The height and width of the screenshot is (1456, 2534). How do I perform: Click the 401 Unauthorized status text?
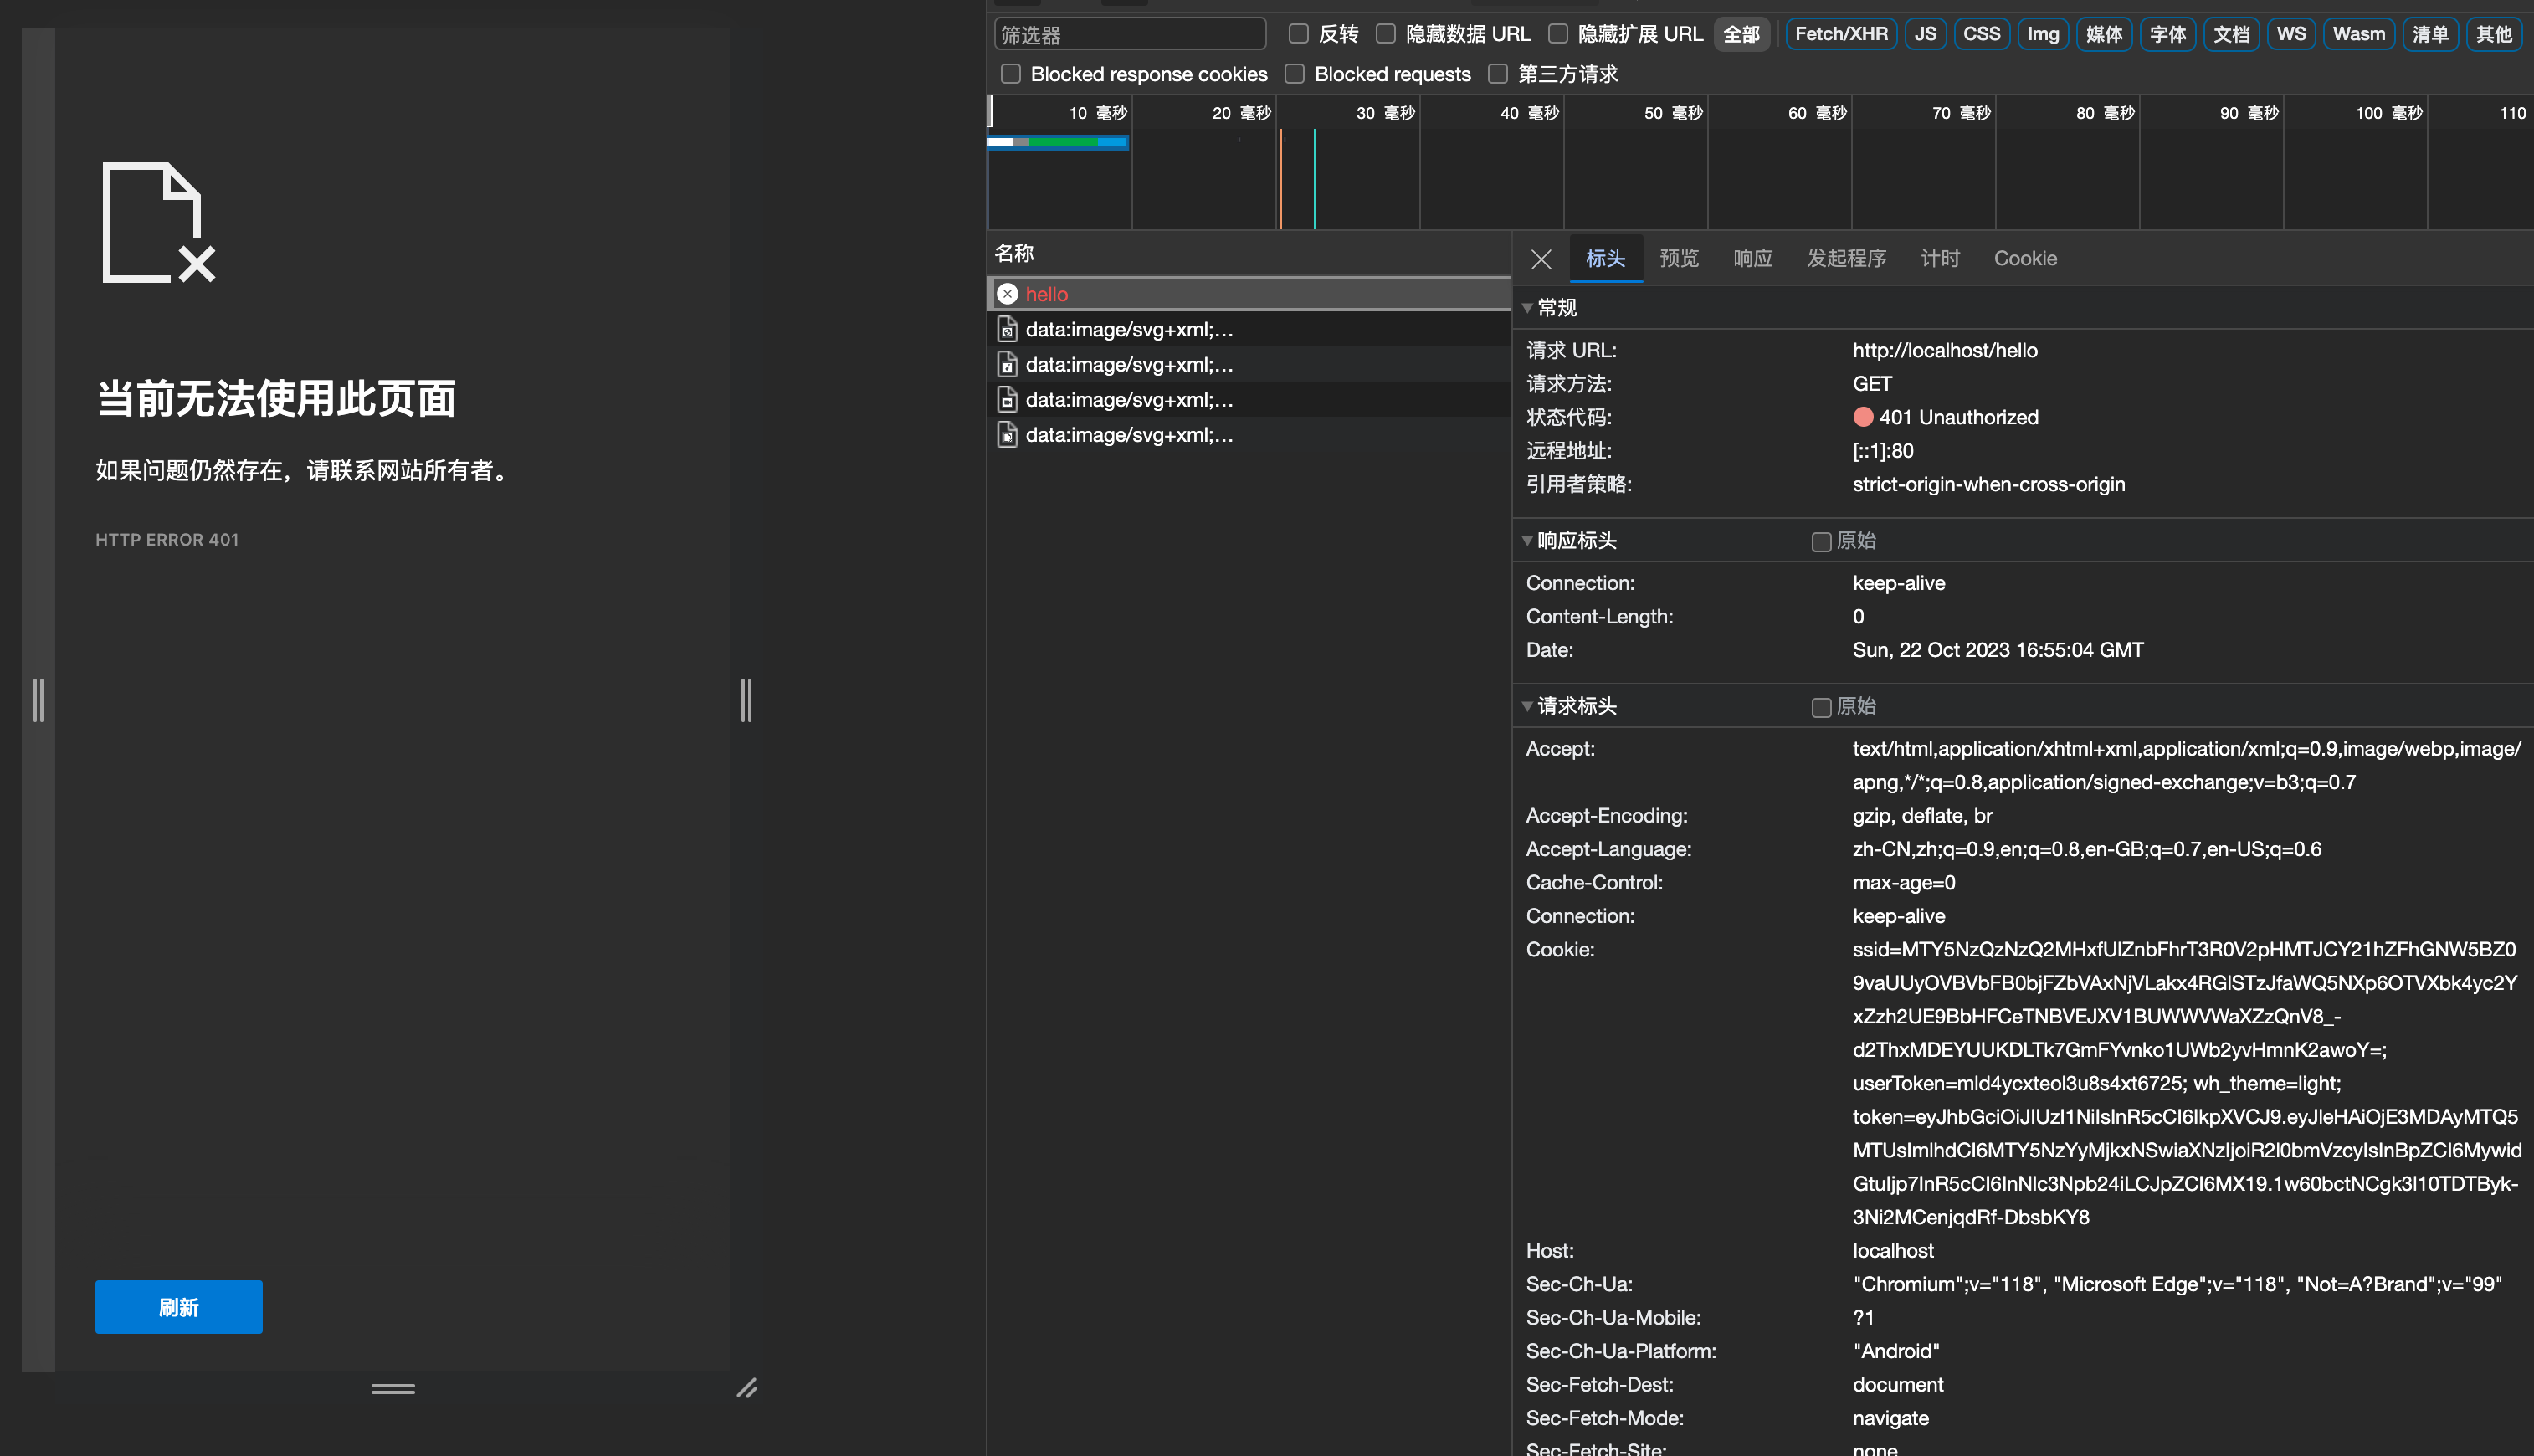point(1958,417)
